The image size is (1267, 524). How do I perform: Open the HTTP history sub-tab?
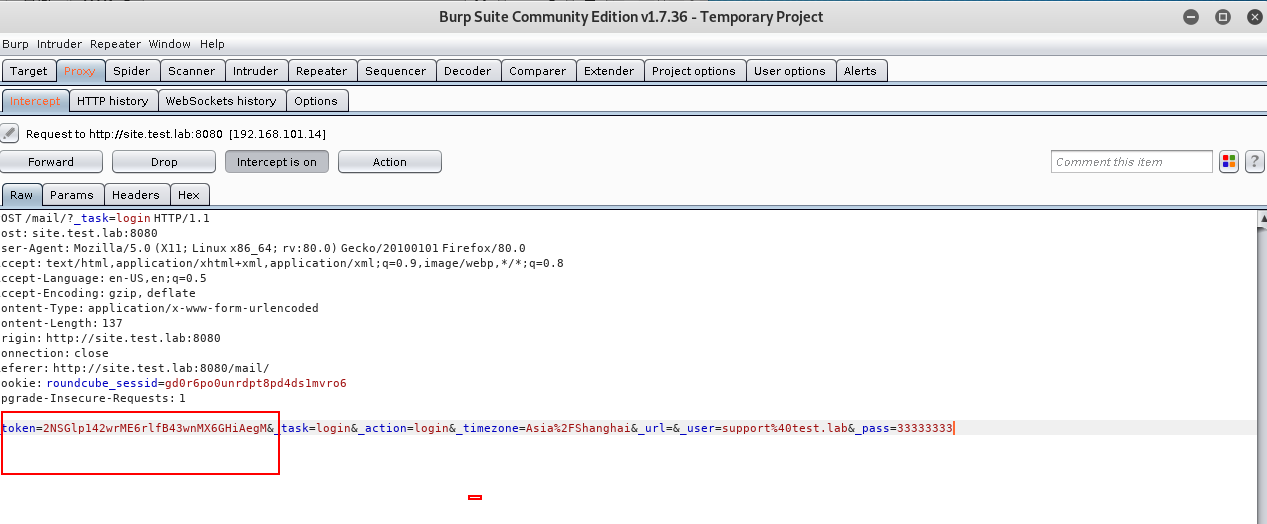pos(113,101)
